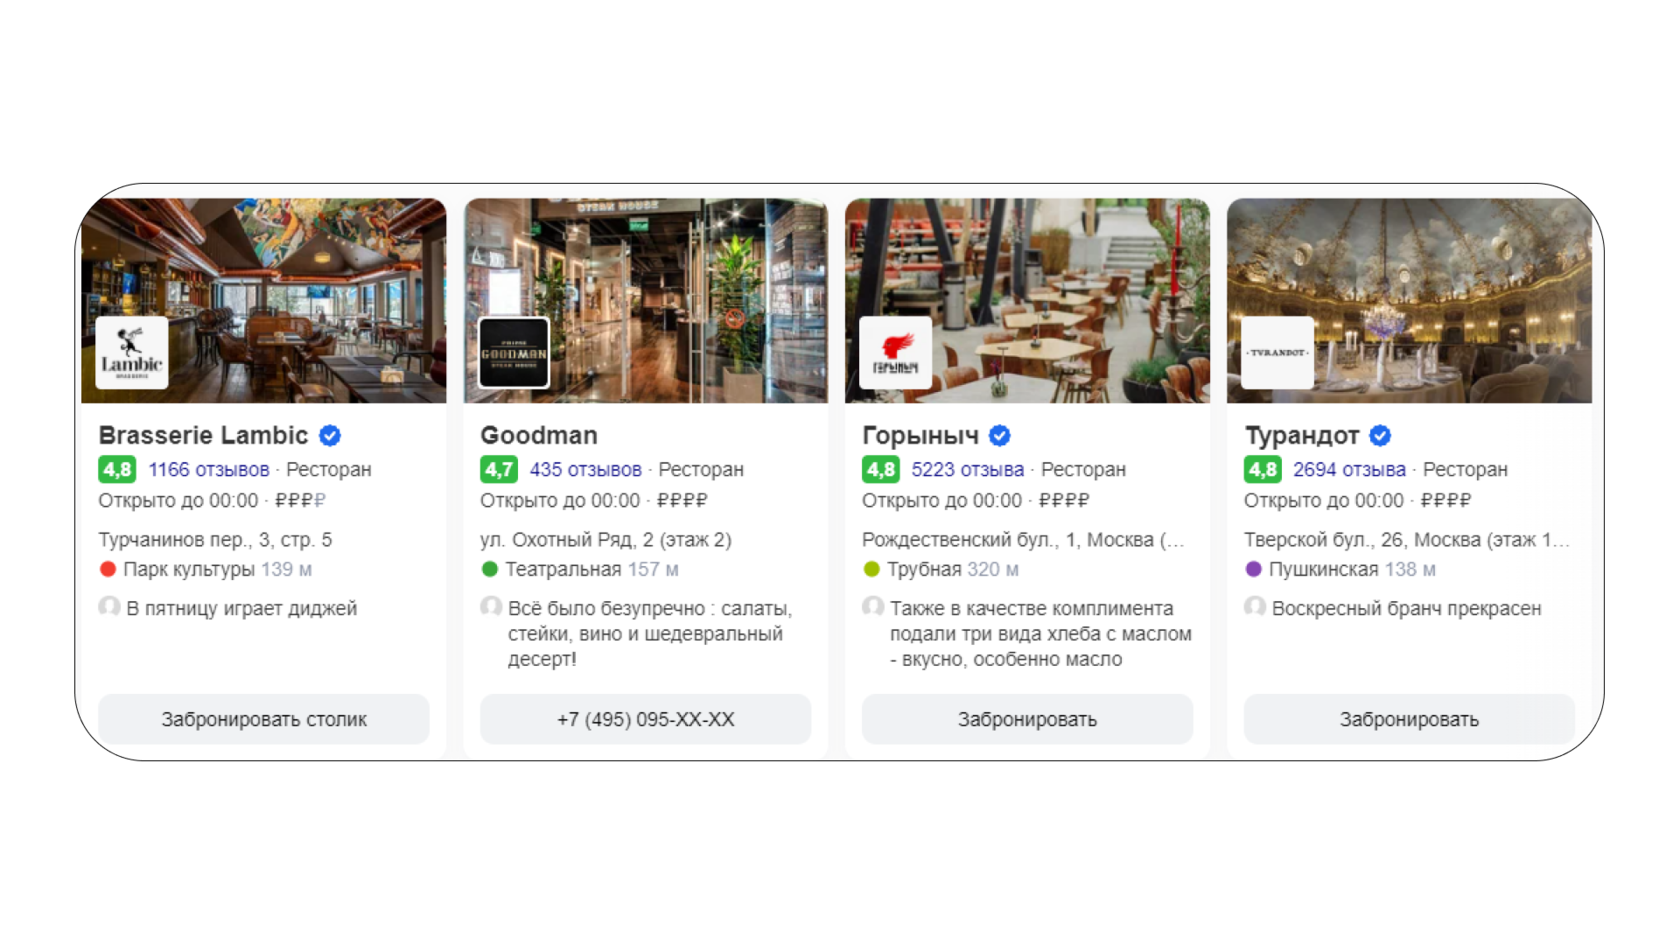Open the Goodman restaurant title
This screenshot has width=1680, height=945.
(x=539, y=435)
